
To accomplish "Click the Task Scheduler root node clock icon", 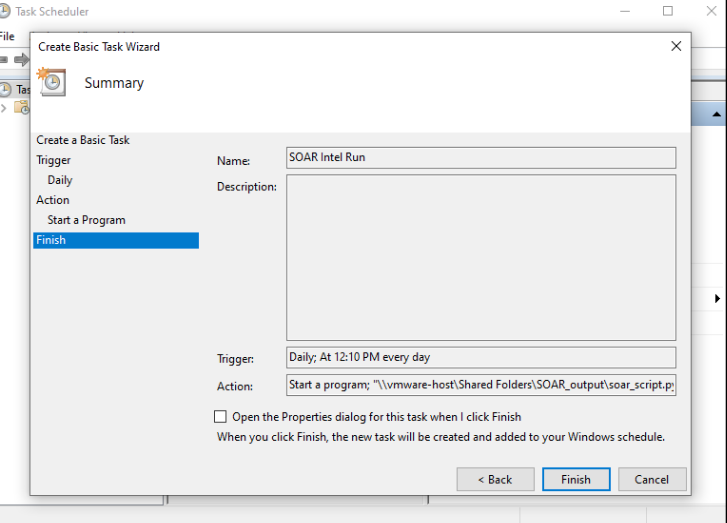I will click(5, 89).
